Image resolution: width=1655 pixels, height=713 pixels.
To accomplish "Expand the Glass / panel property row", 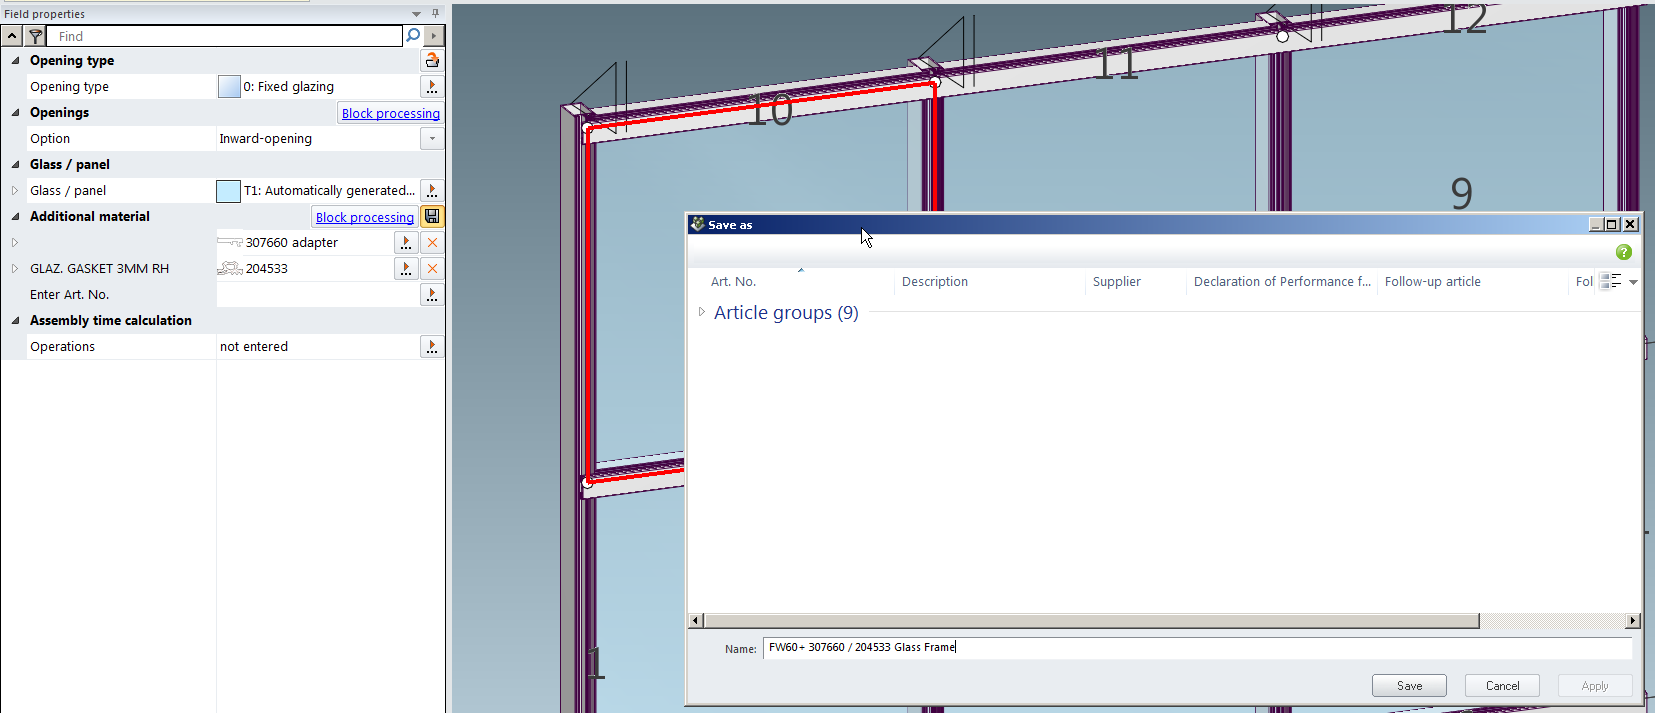I will 15,191.
